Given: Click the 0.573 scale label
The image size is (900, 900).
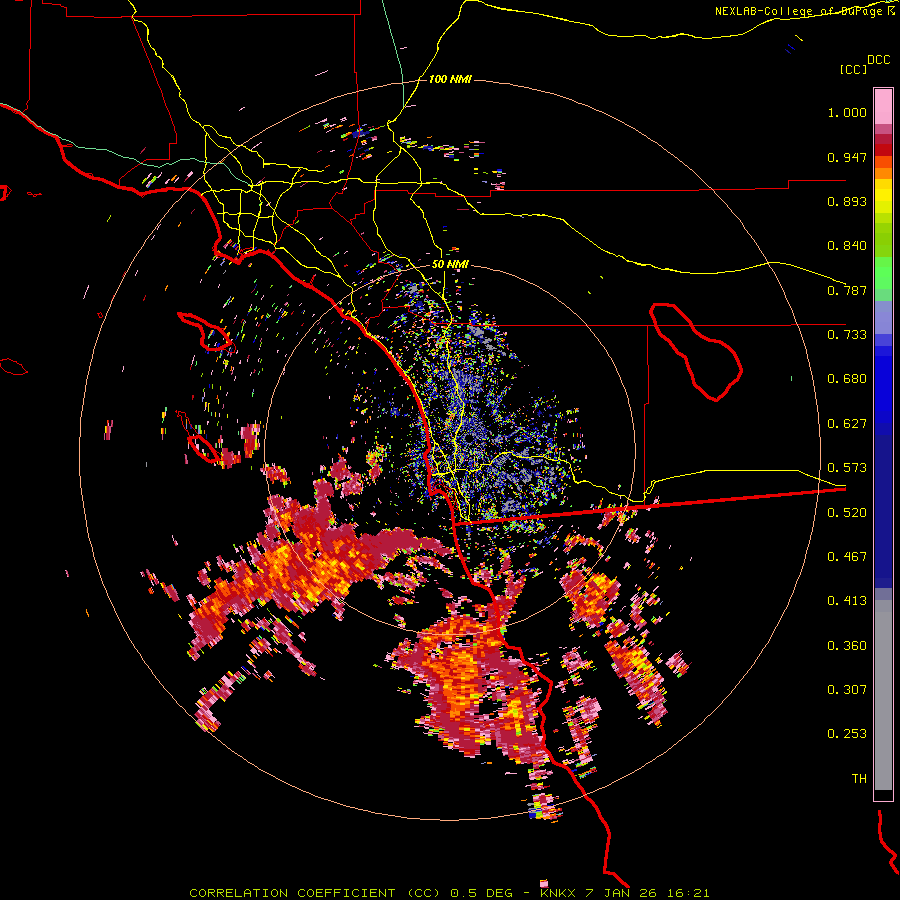Looking at the screenshot, I should coord(847,468).
